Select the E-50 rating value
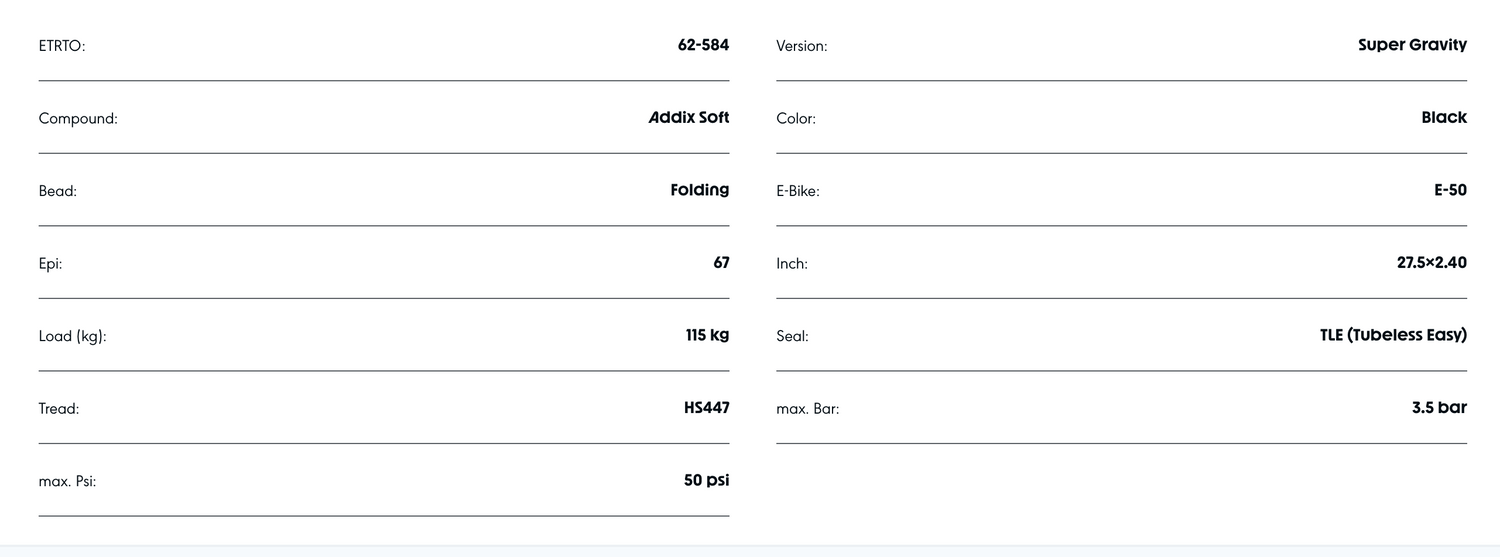The width and height of the screenshot is (1500, 557). tap(1450, 190)
